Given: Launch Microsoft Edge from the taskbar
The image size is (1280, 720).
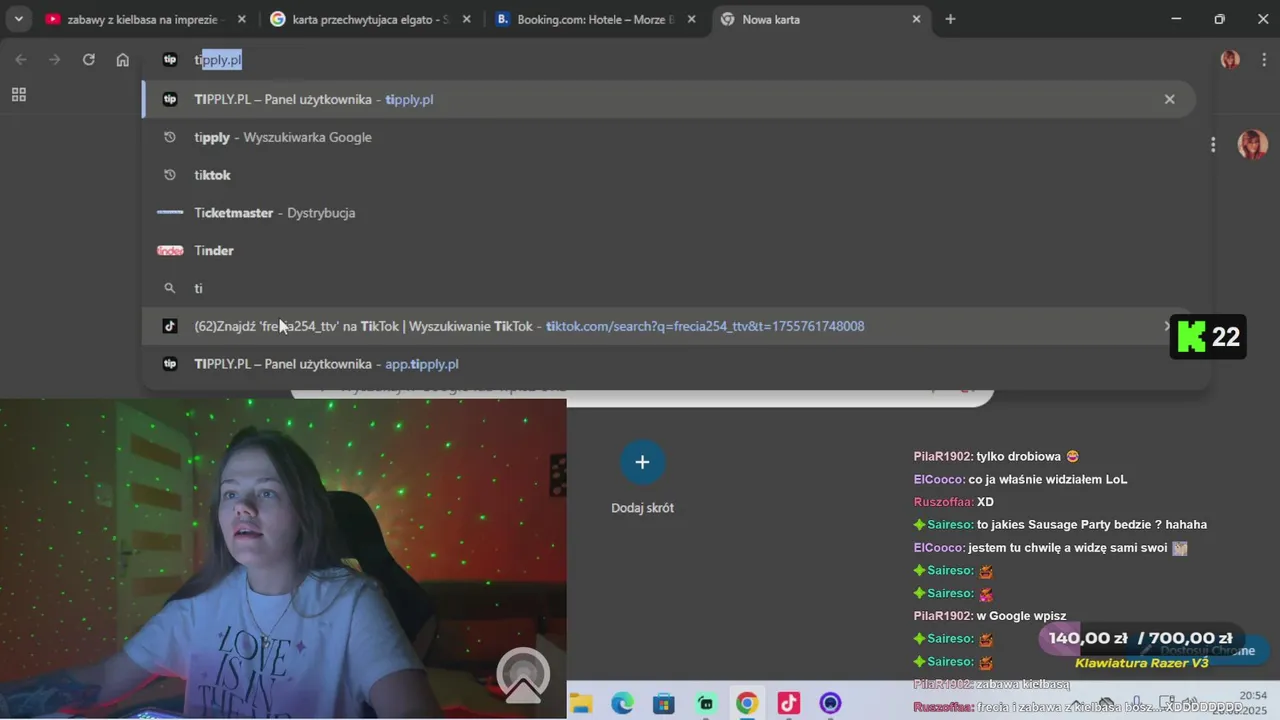Looking at the screenshot, I should click(622, 704).
